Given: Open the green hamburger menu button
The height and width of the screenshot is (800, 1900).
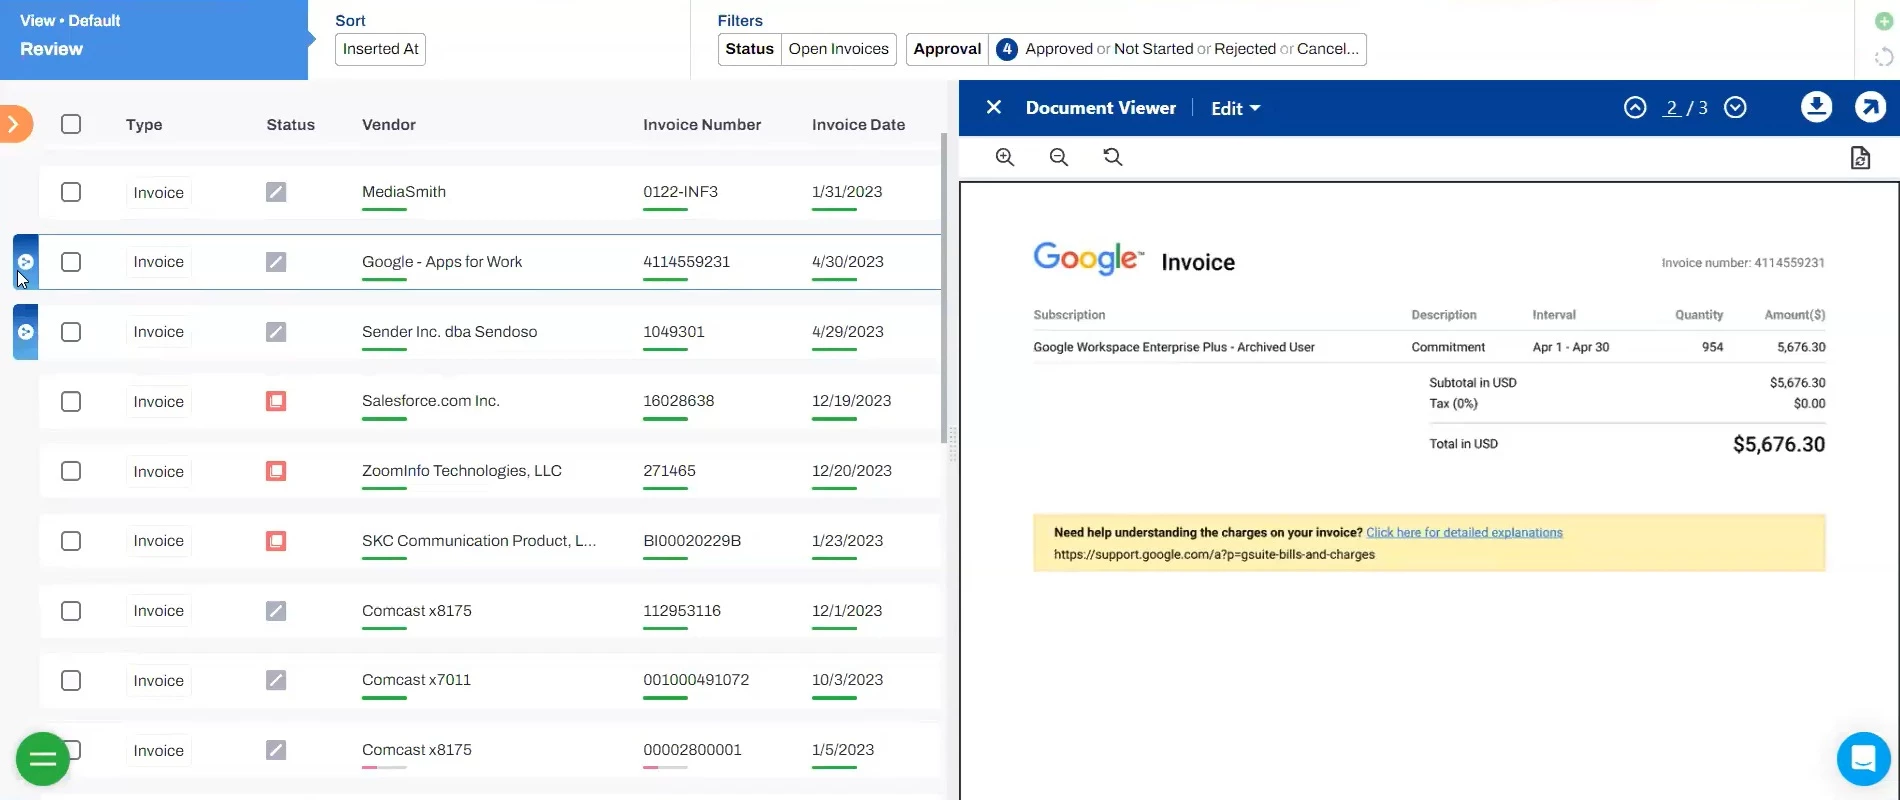Looking at the screenshot, I should pyautogui.click(x=43, y=759).
